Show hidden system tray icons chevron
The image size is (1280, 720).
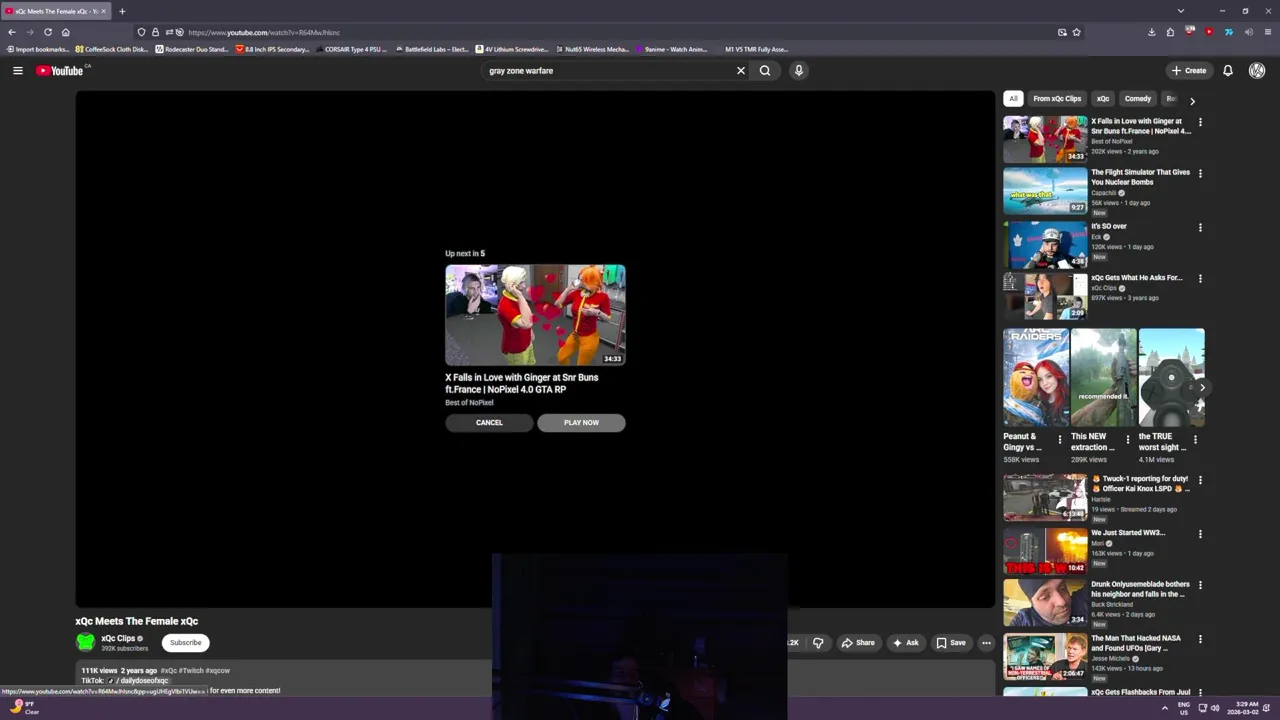(1164, 708)
